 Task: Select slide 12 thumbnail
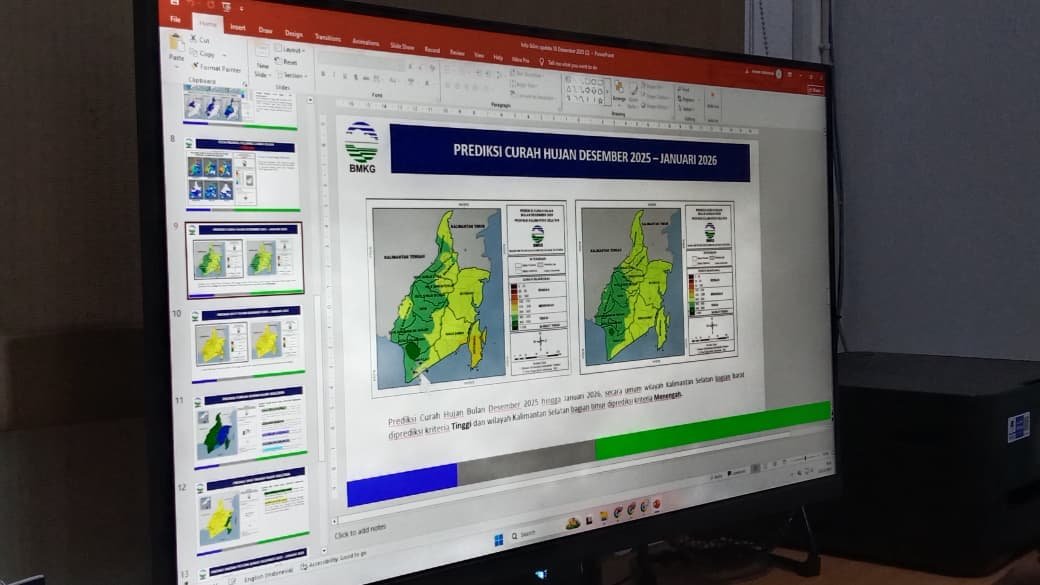[x=253, y=509]
